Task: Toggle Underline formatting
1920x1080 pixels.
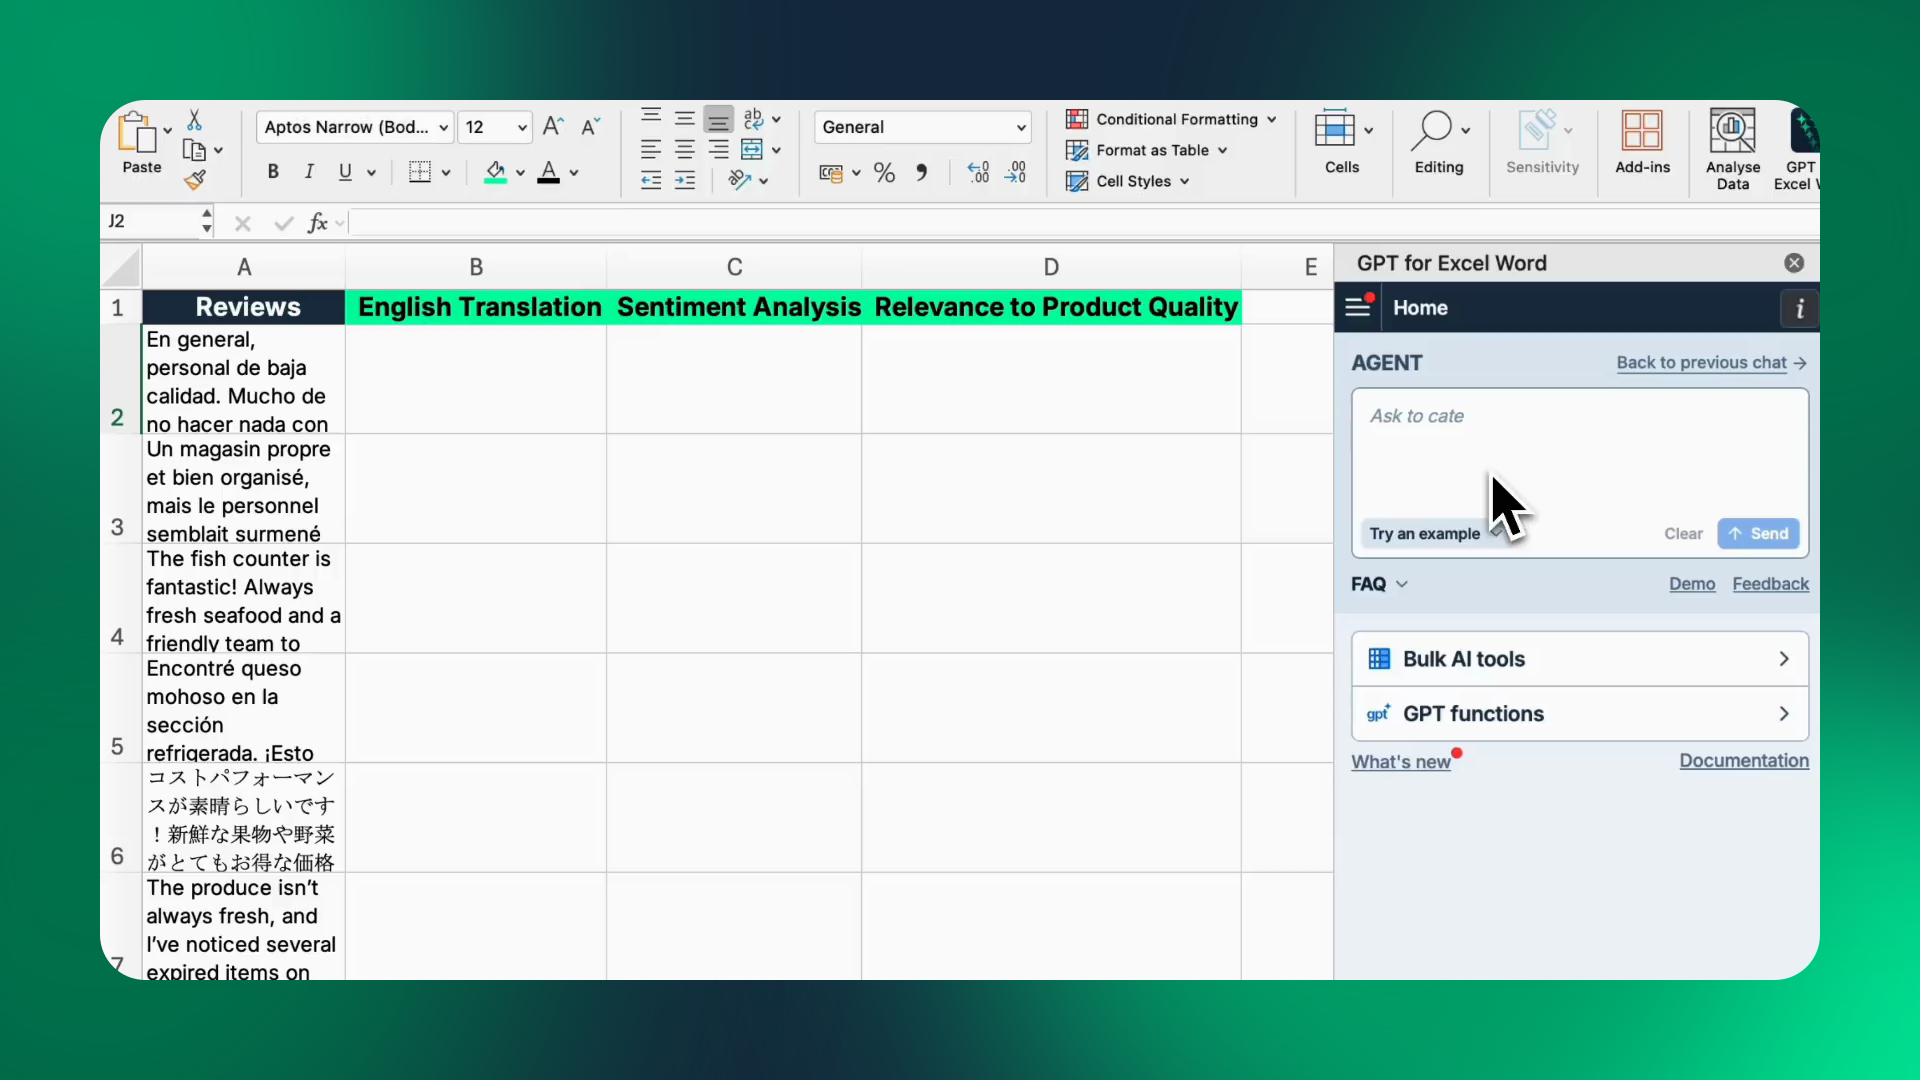Action: [x=345, y=172]
